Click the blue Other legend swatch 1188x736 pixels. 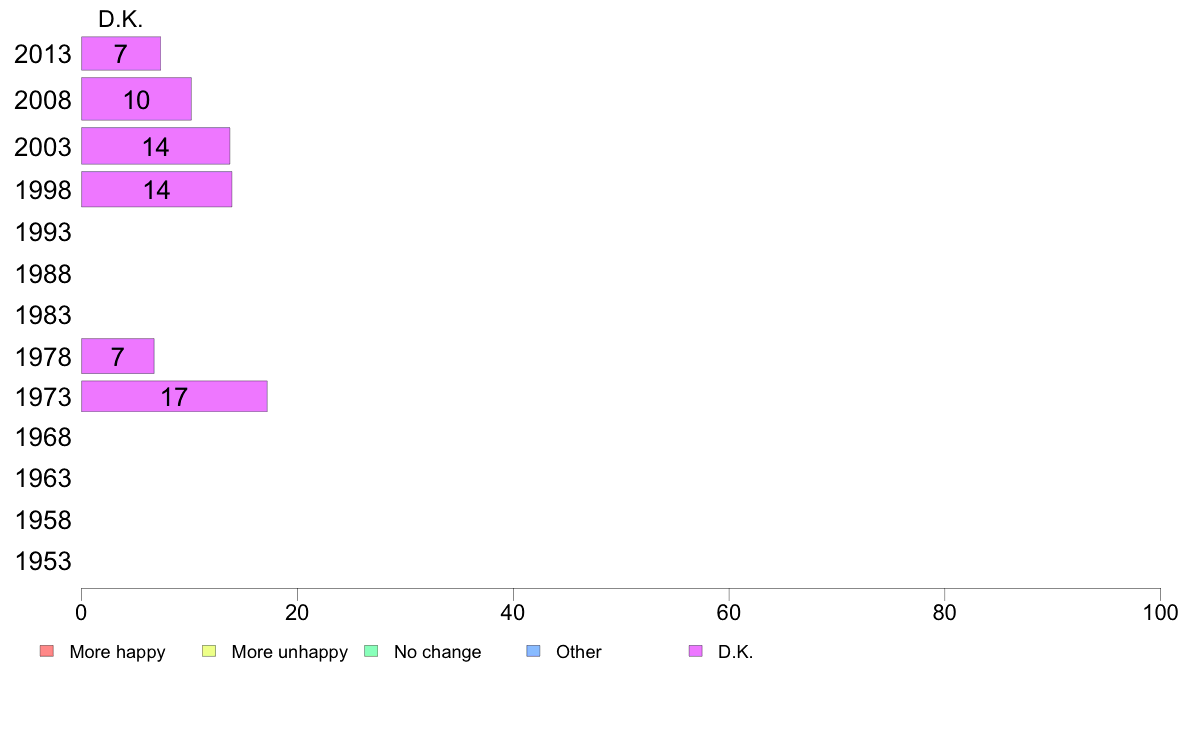pyautogui.click(x=533, y=651)
